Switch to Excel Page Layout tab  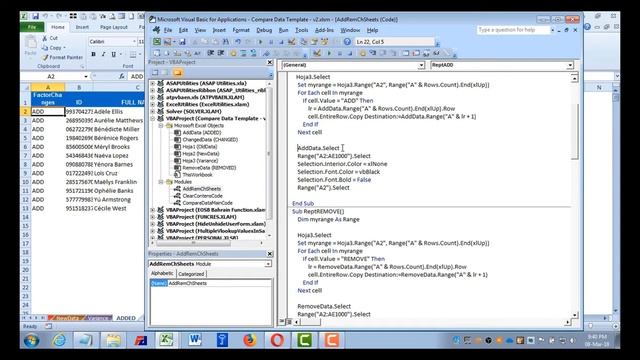[x=113, y=27]
